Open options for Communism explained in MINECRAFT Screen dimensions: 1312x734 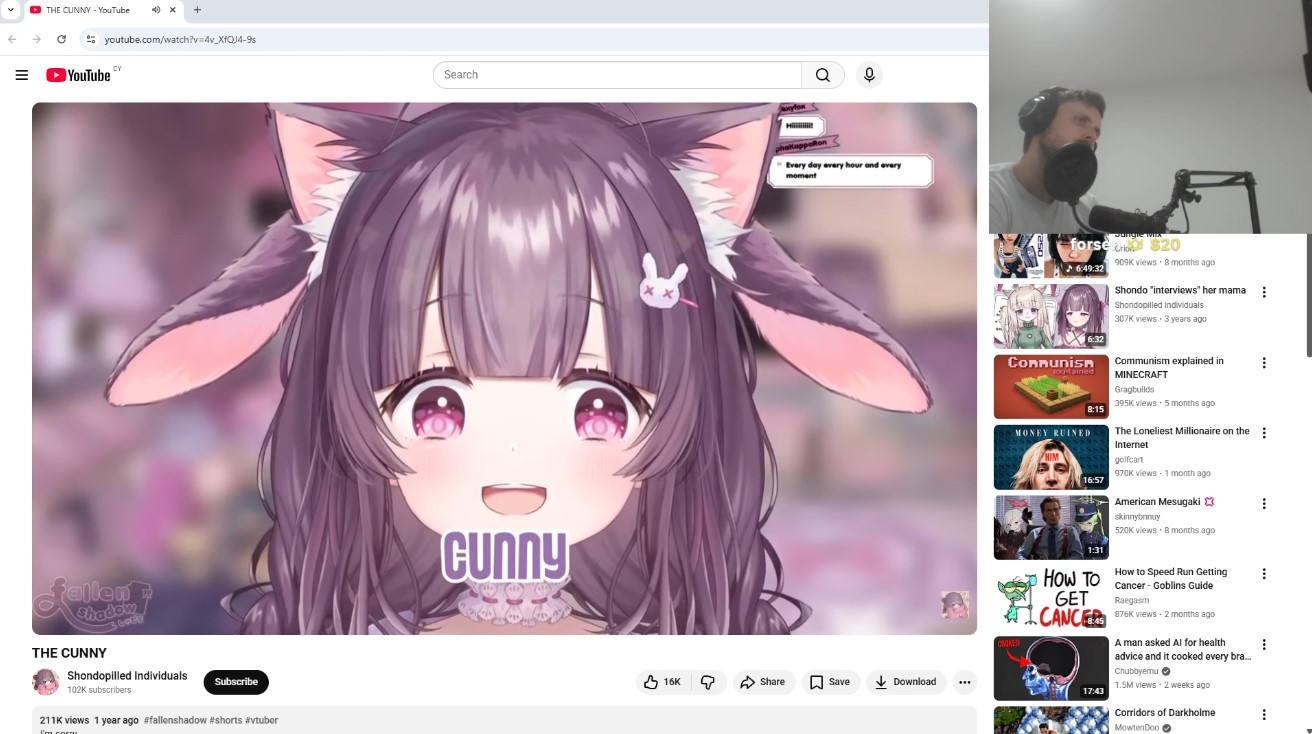pyautogui.click(x=1264, y=363)
